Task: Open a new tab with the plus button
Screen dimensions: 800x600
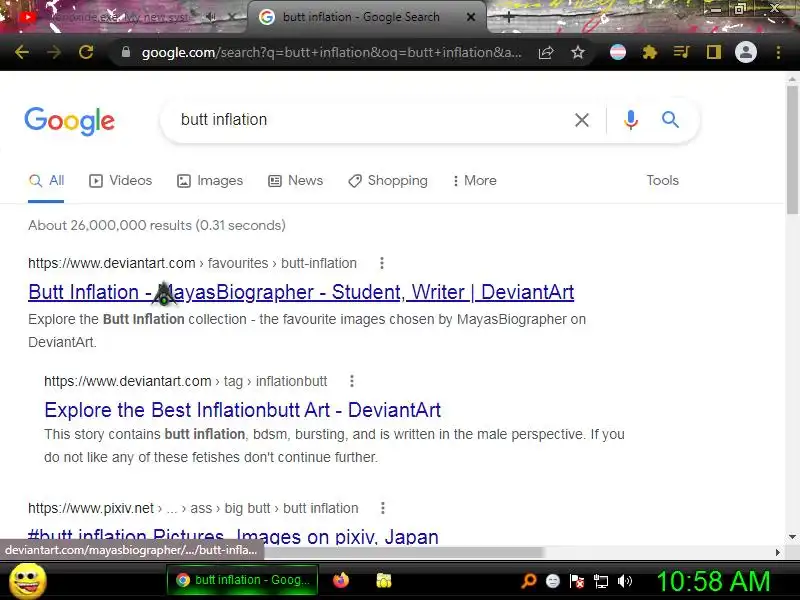Action: click(508, 17)
